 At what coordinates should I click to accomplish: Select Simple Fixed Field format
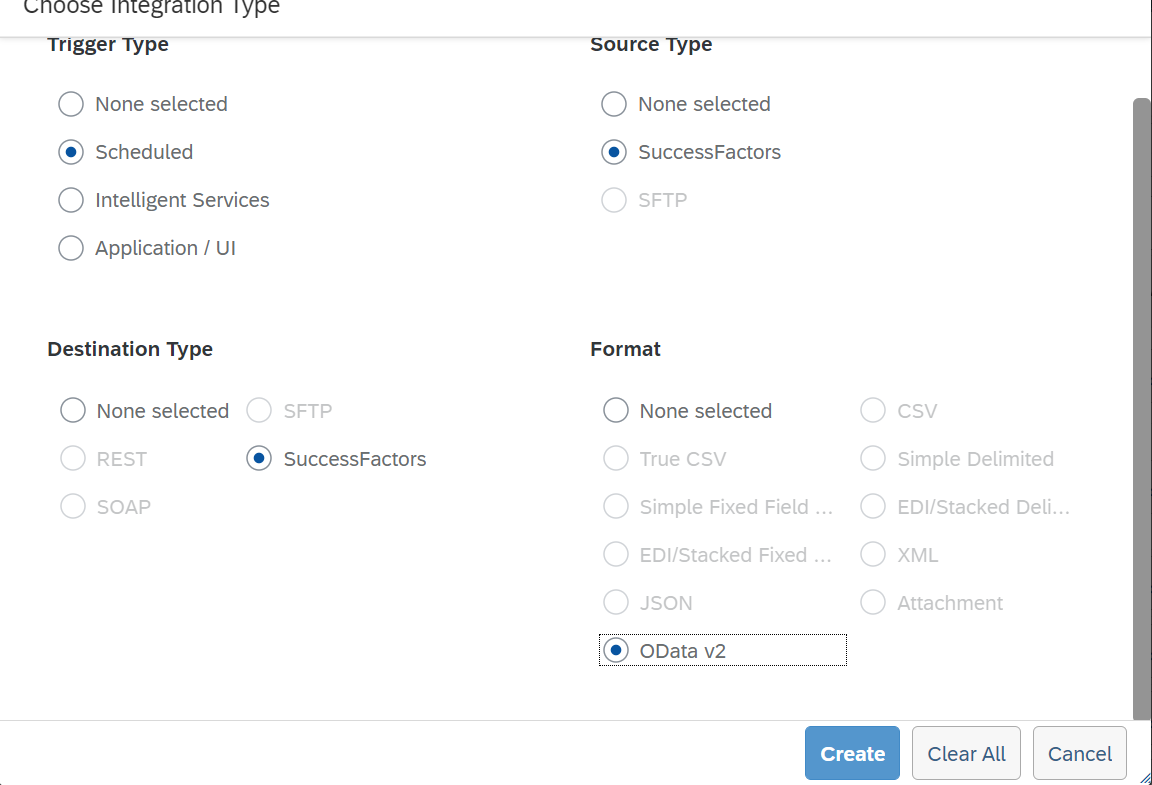point(616,506)
